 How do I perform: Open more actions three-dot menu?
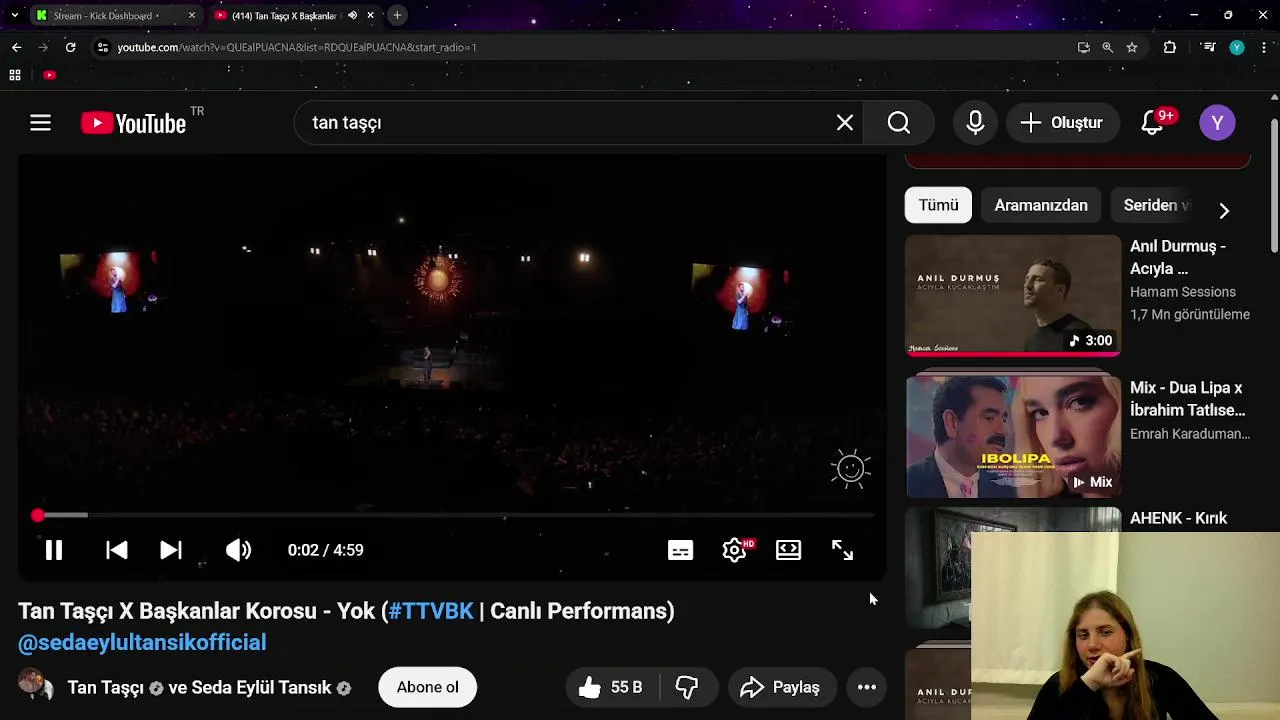(x=867, y=687)
